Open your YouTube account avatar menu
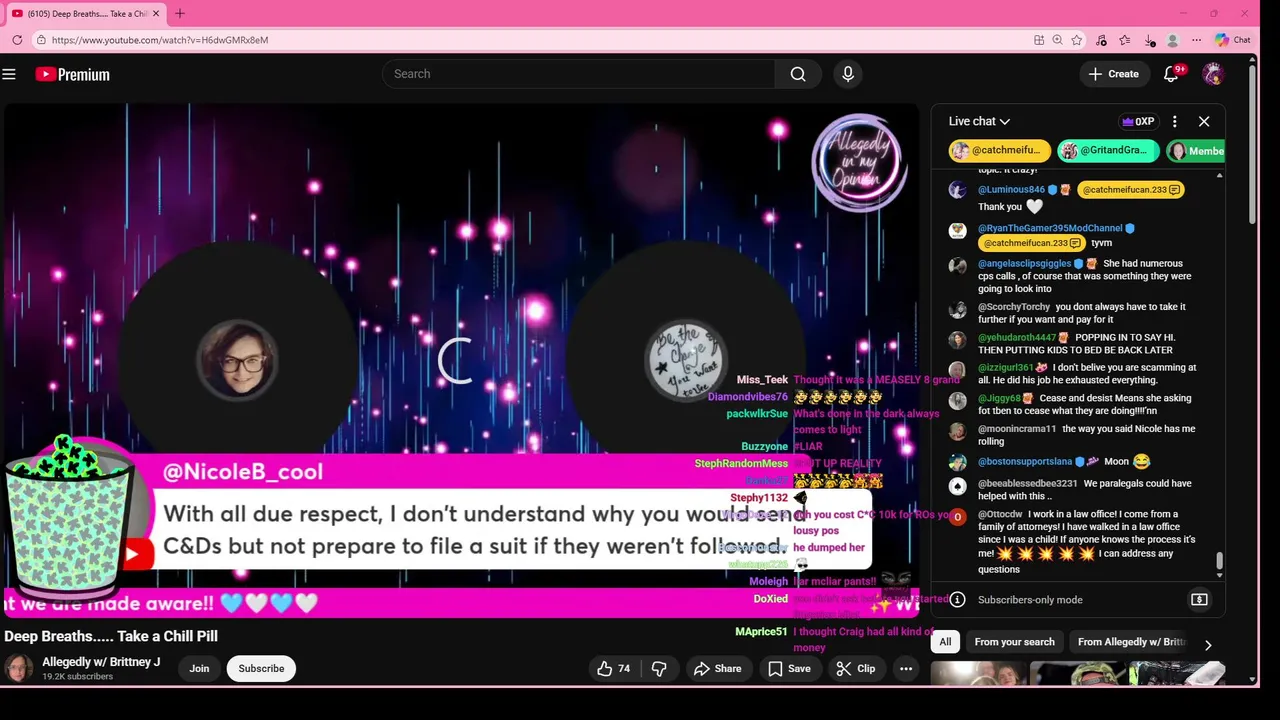Viewport: 1280px width, 720px height. pyautogui.click(x=1213, y=74)
